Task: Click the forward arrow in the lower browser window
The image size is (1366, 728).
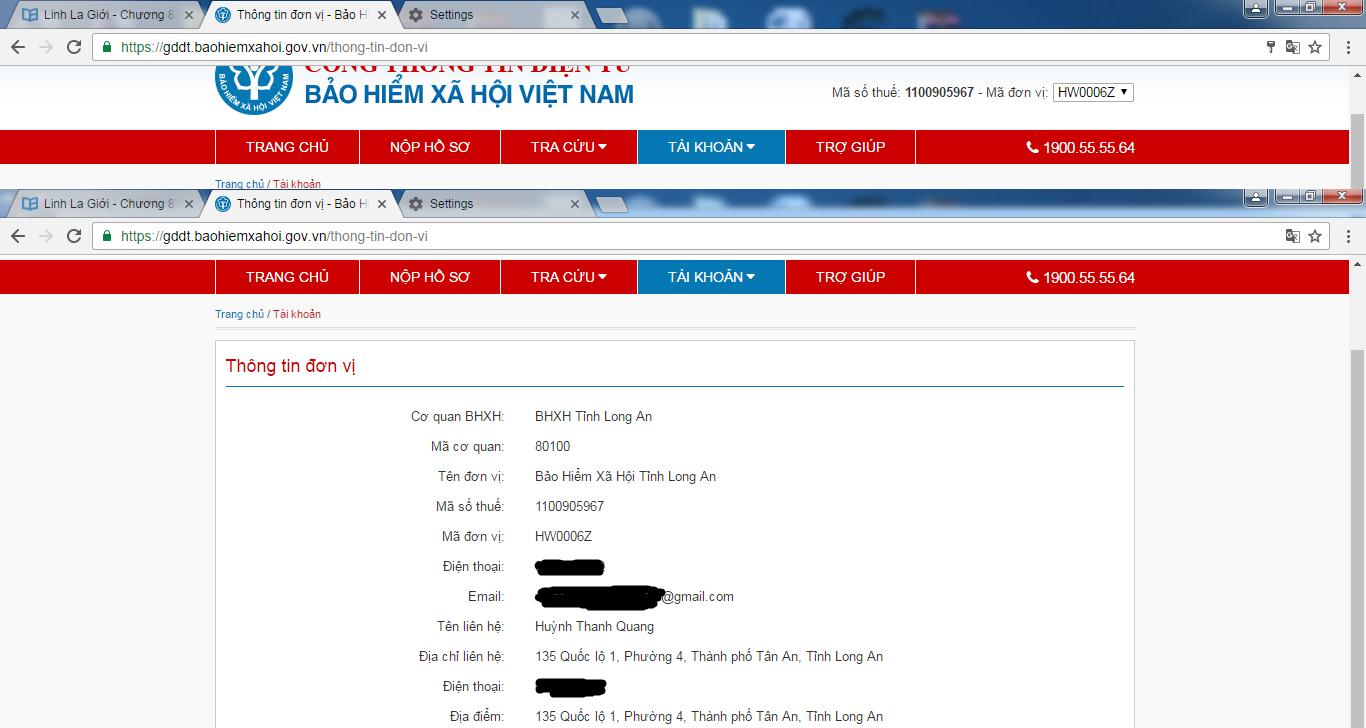Action: (46, 236)
